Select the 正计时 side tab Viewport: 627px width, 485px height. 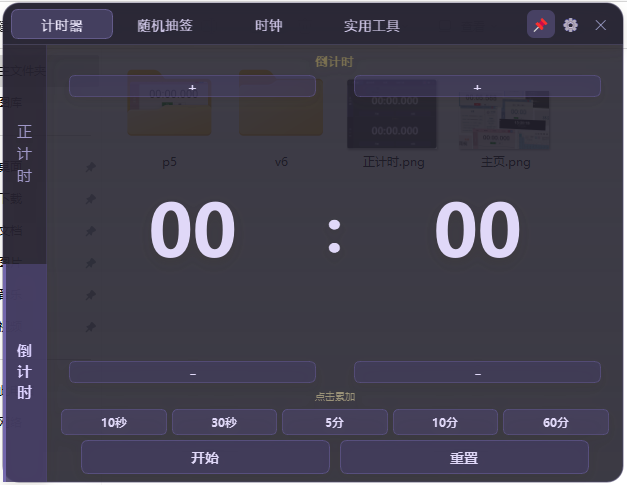(25, 154)
